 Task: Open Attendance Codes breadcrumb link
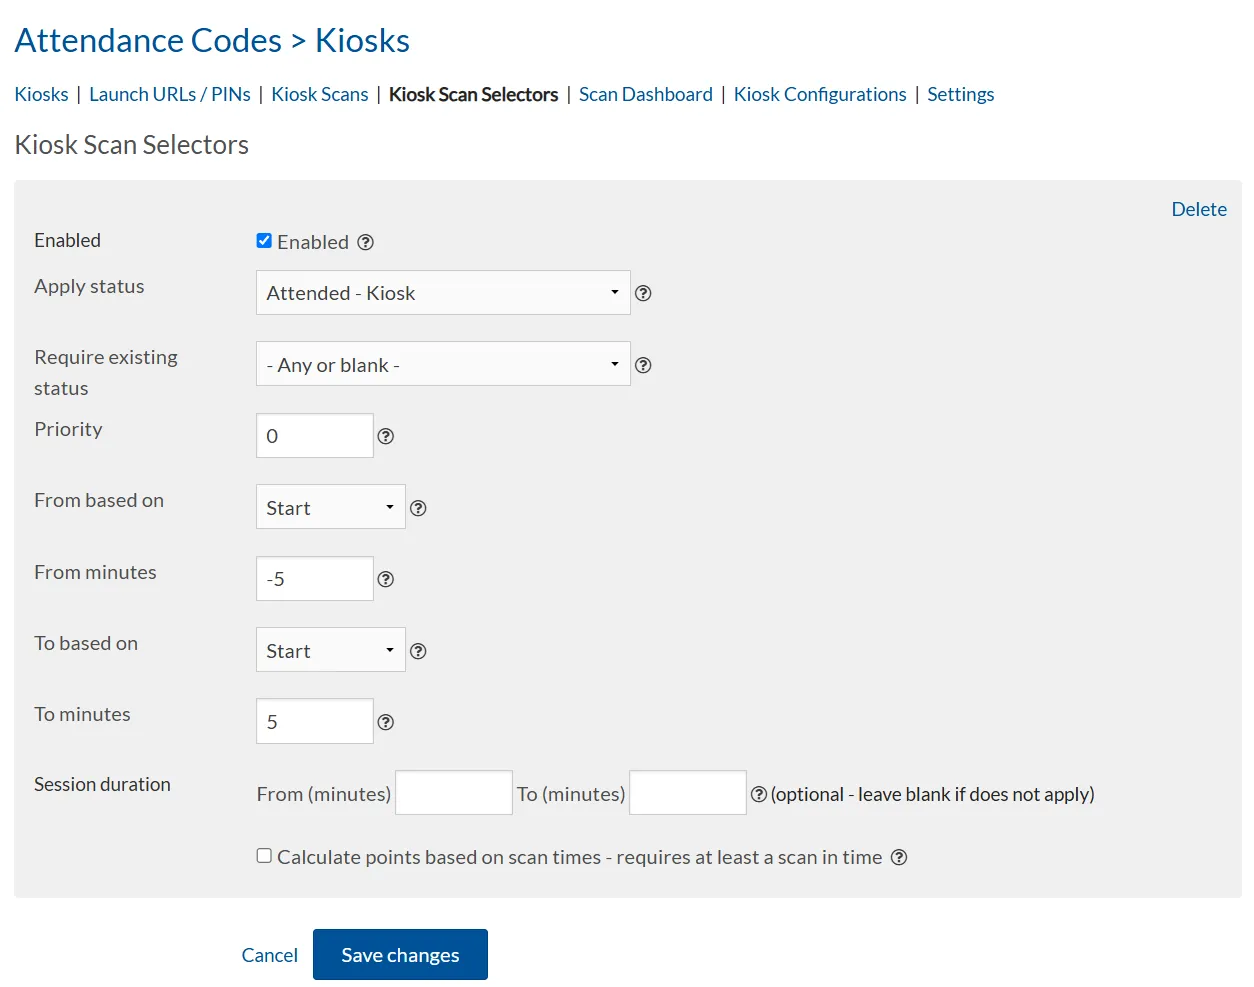[x=148, y=40]
